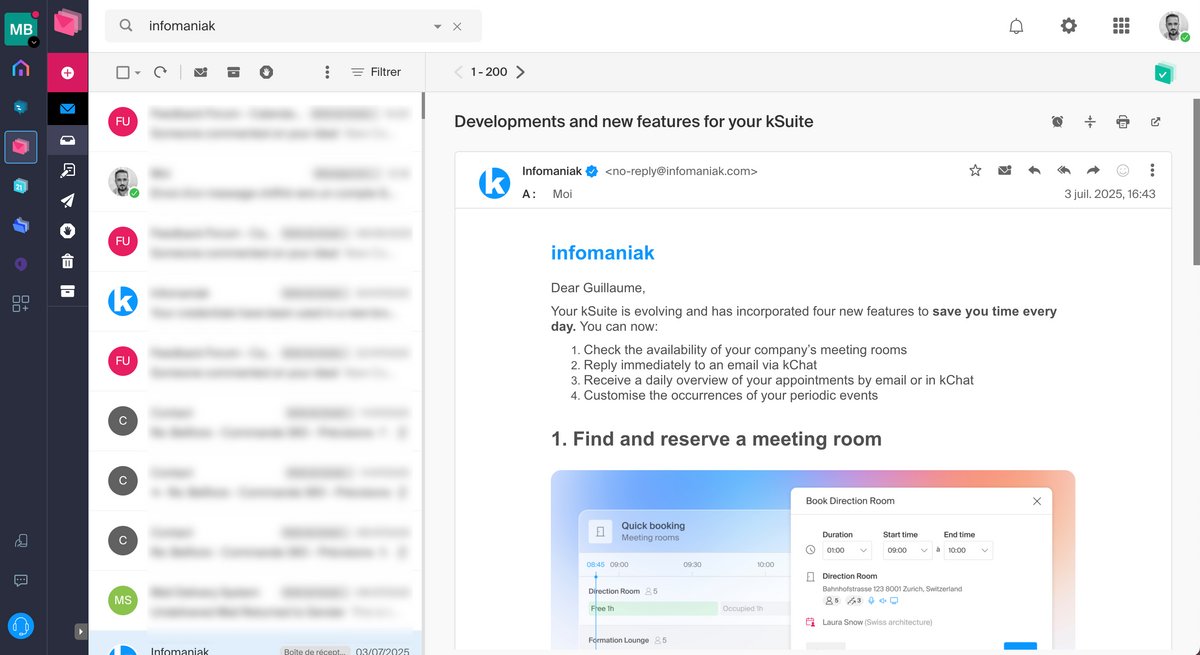
Task: Close the Book Direction Room dialog image
Action: tap(1037, 501)
